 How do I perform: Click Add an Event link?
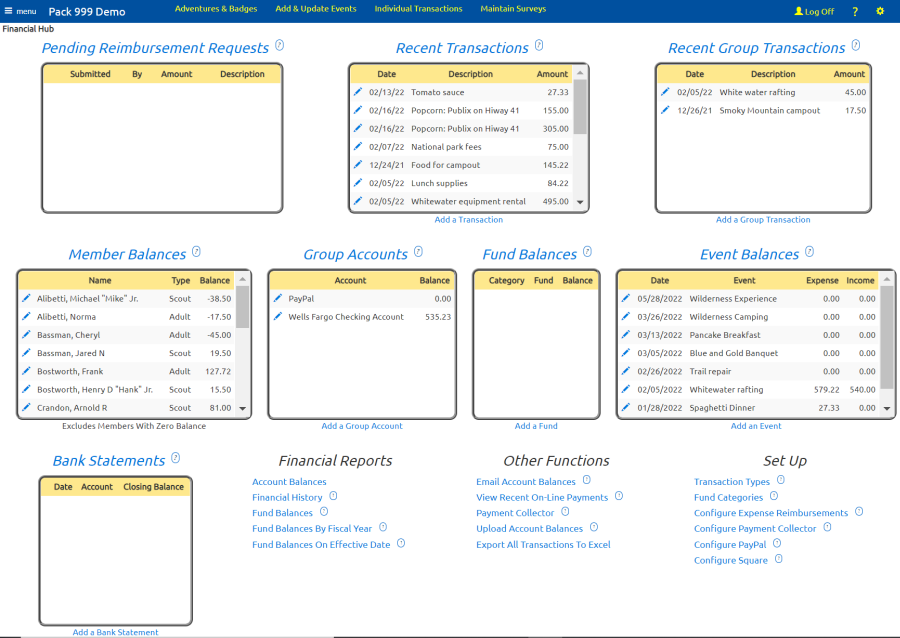click(755, 426)
